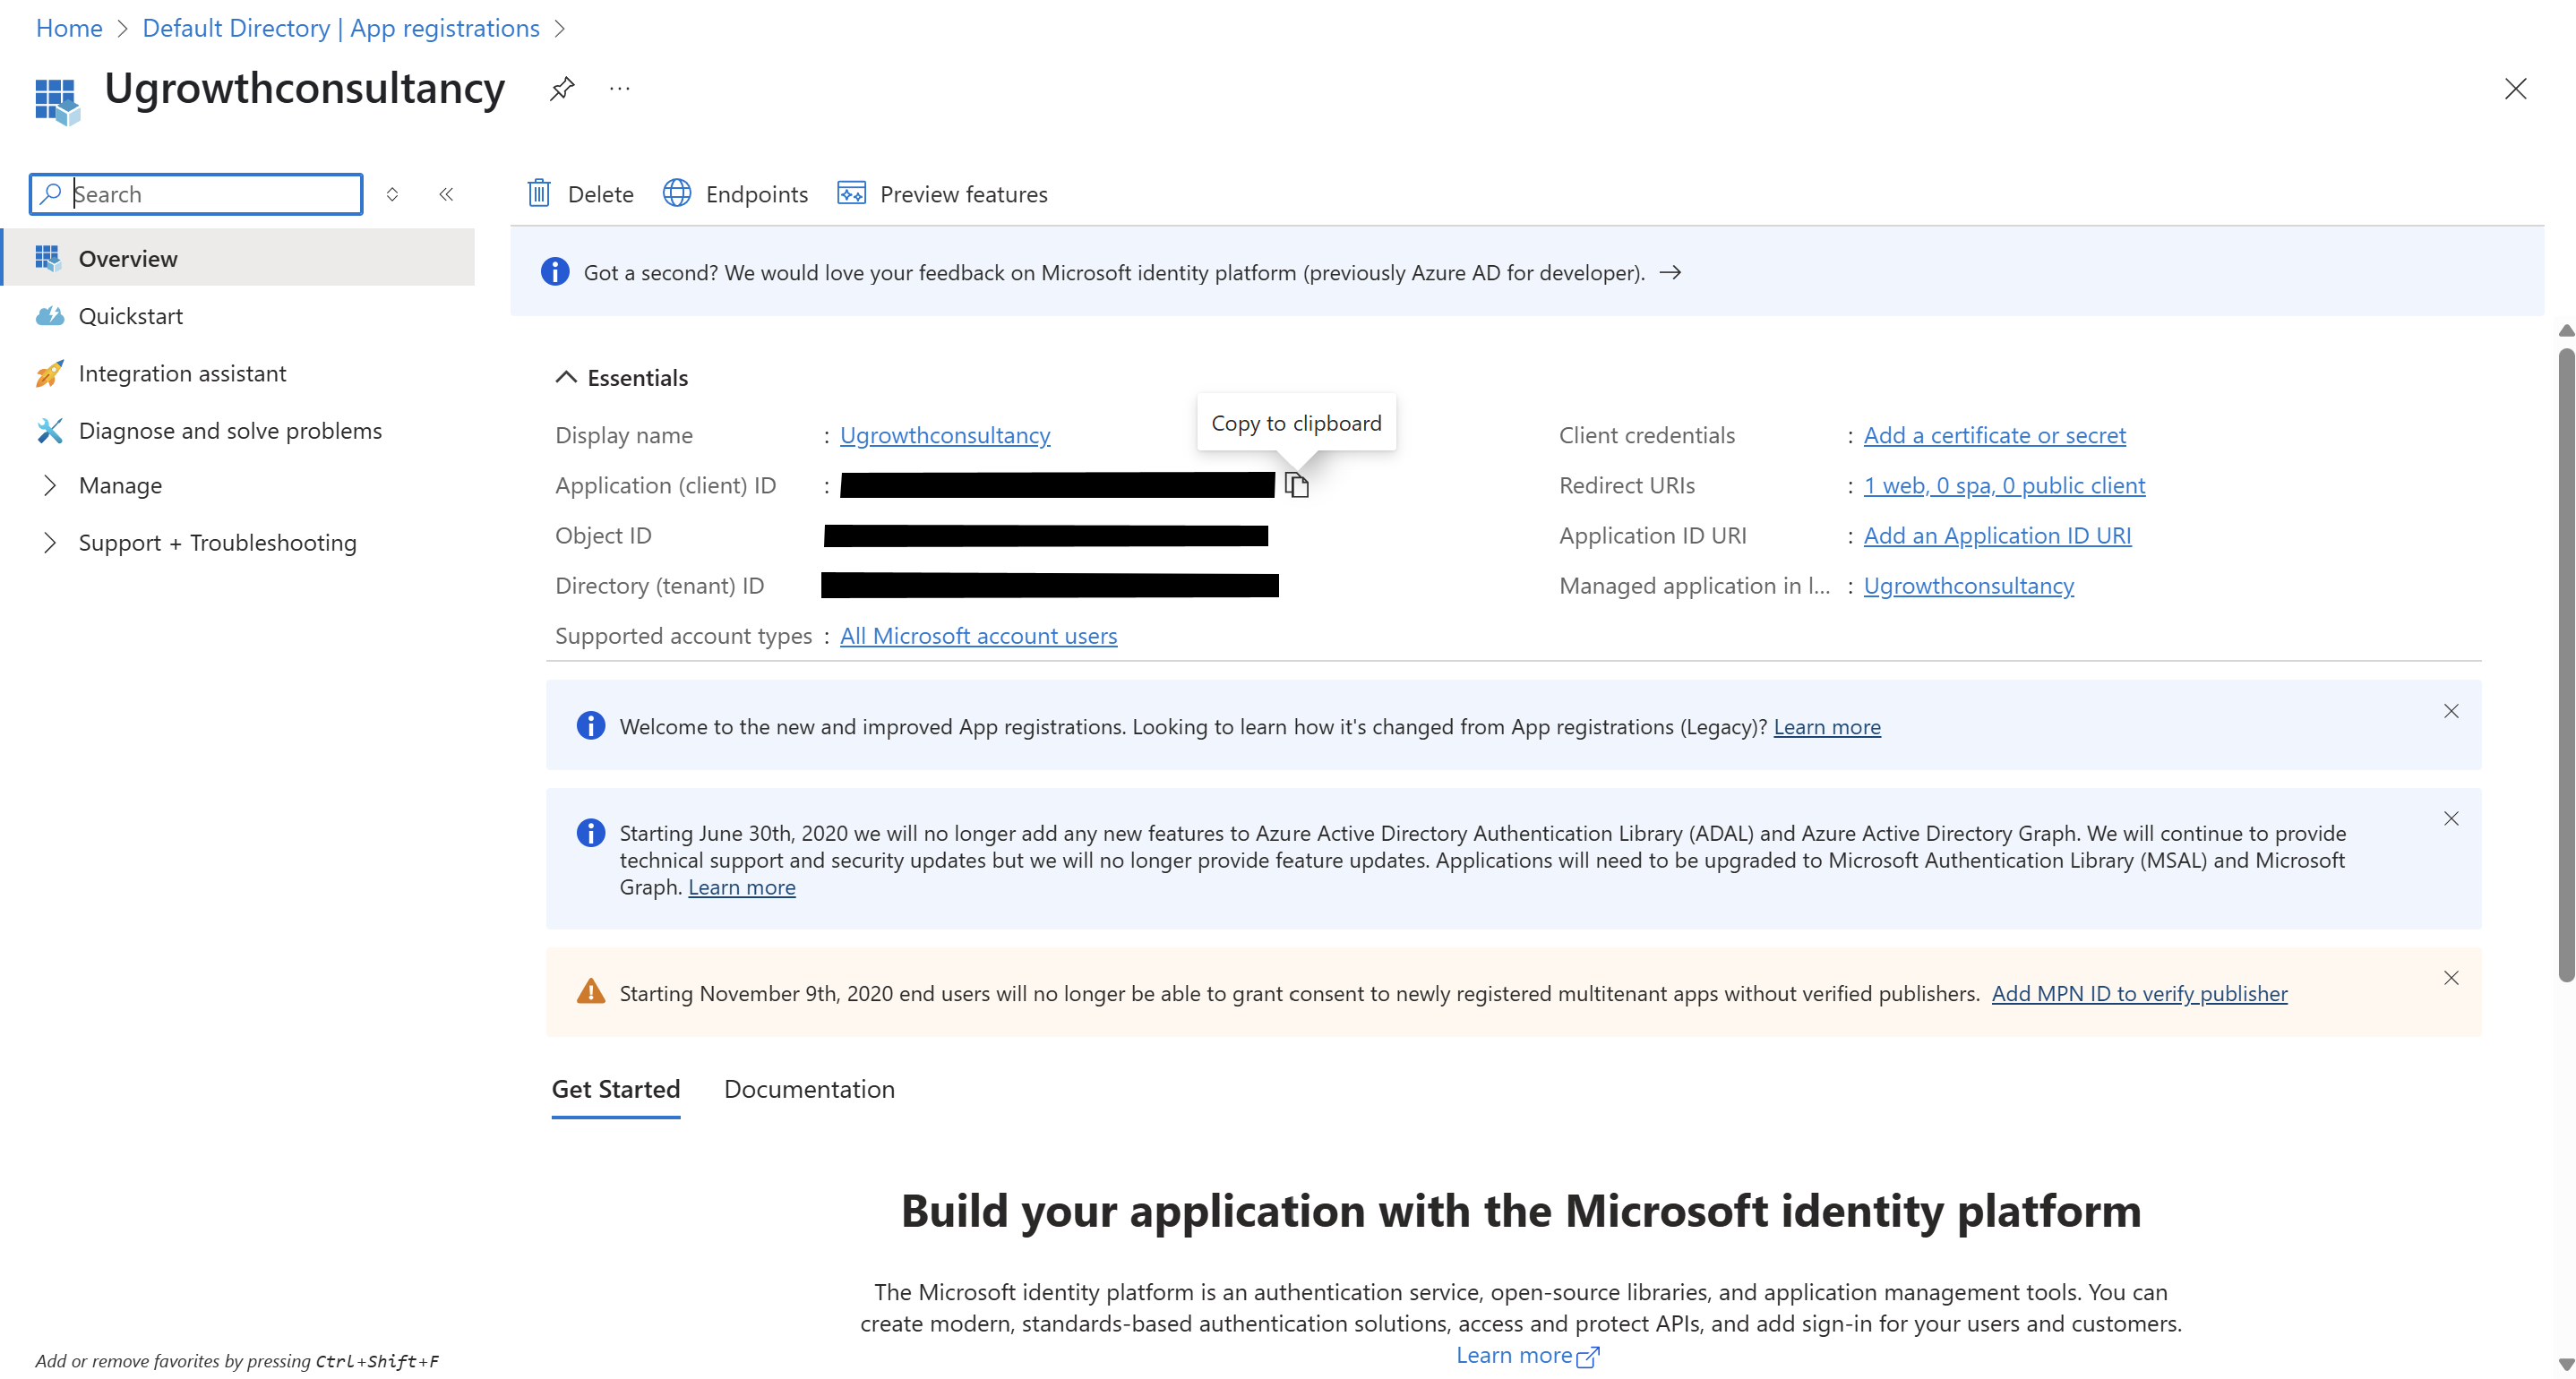This screenshot has width=2576, height=1379.
Task: Switch to the Documentation tab
Action: (x=809, y=1089)
